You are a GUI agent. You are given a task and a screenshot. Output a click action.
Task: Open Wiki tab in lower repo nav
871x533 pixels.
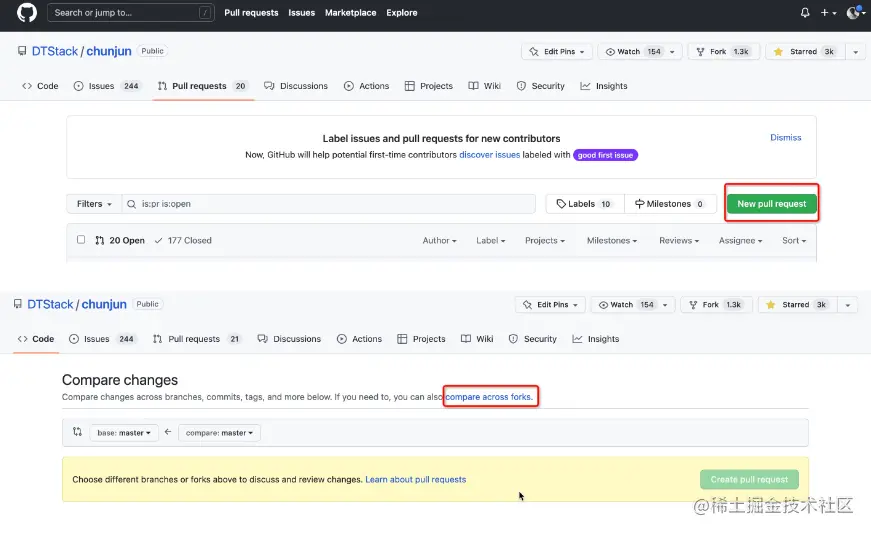tap(477, 339)
